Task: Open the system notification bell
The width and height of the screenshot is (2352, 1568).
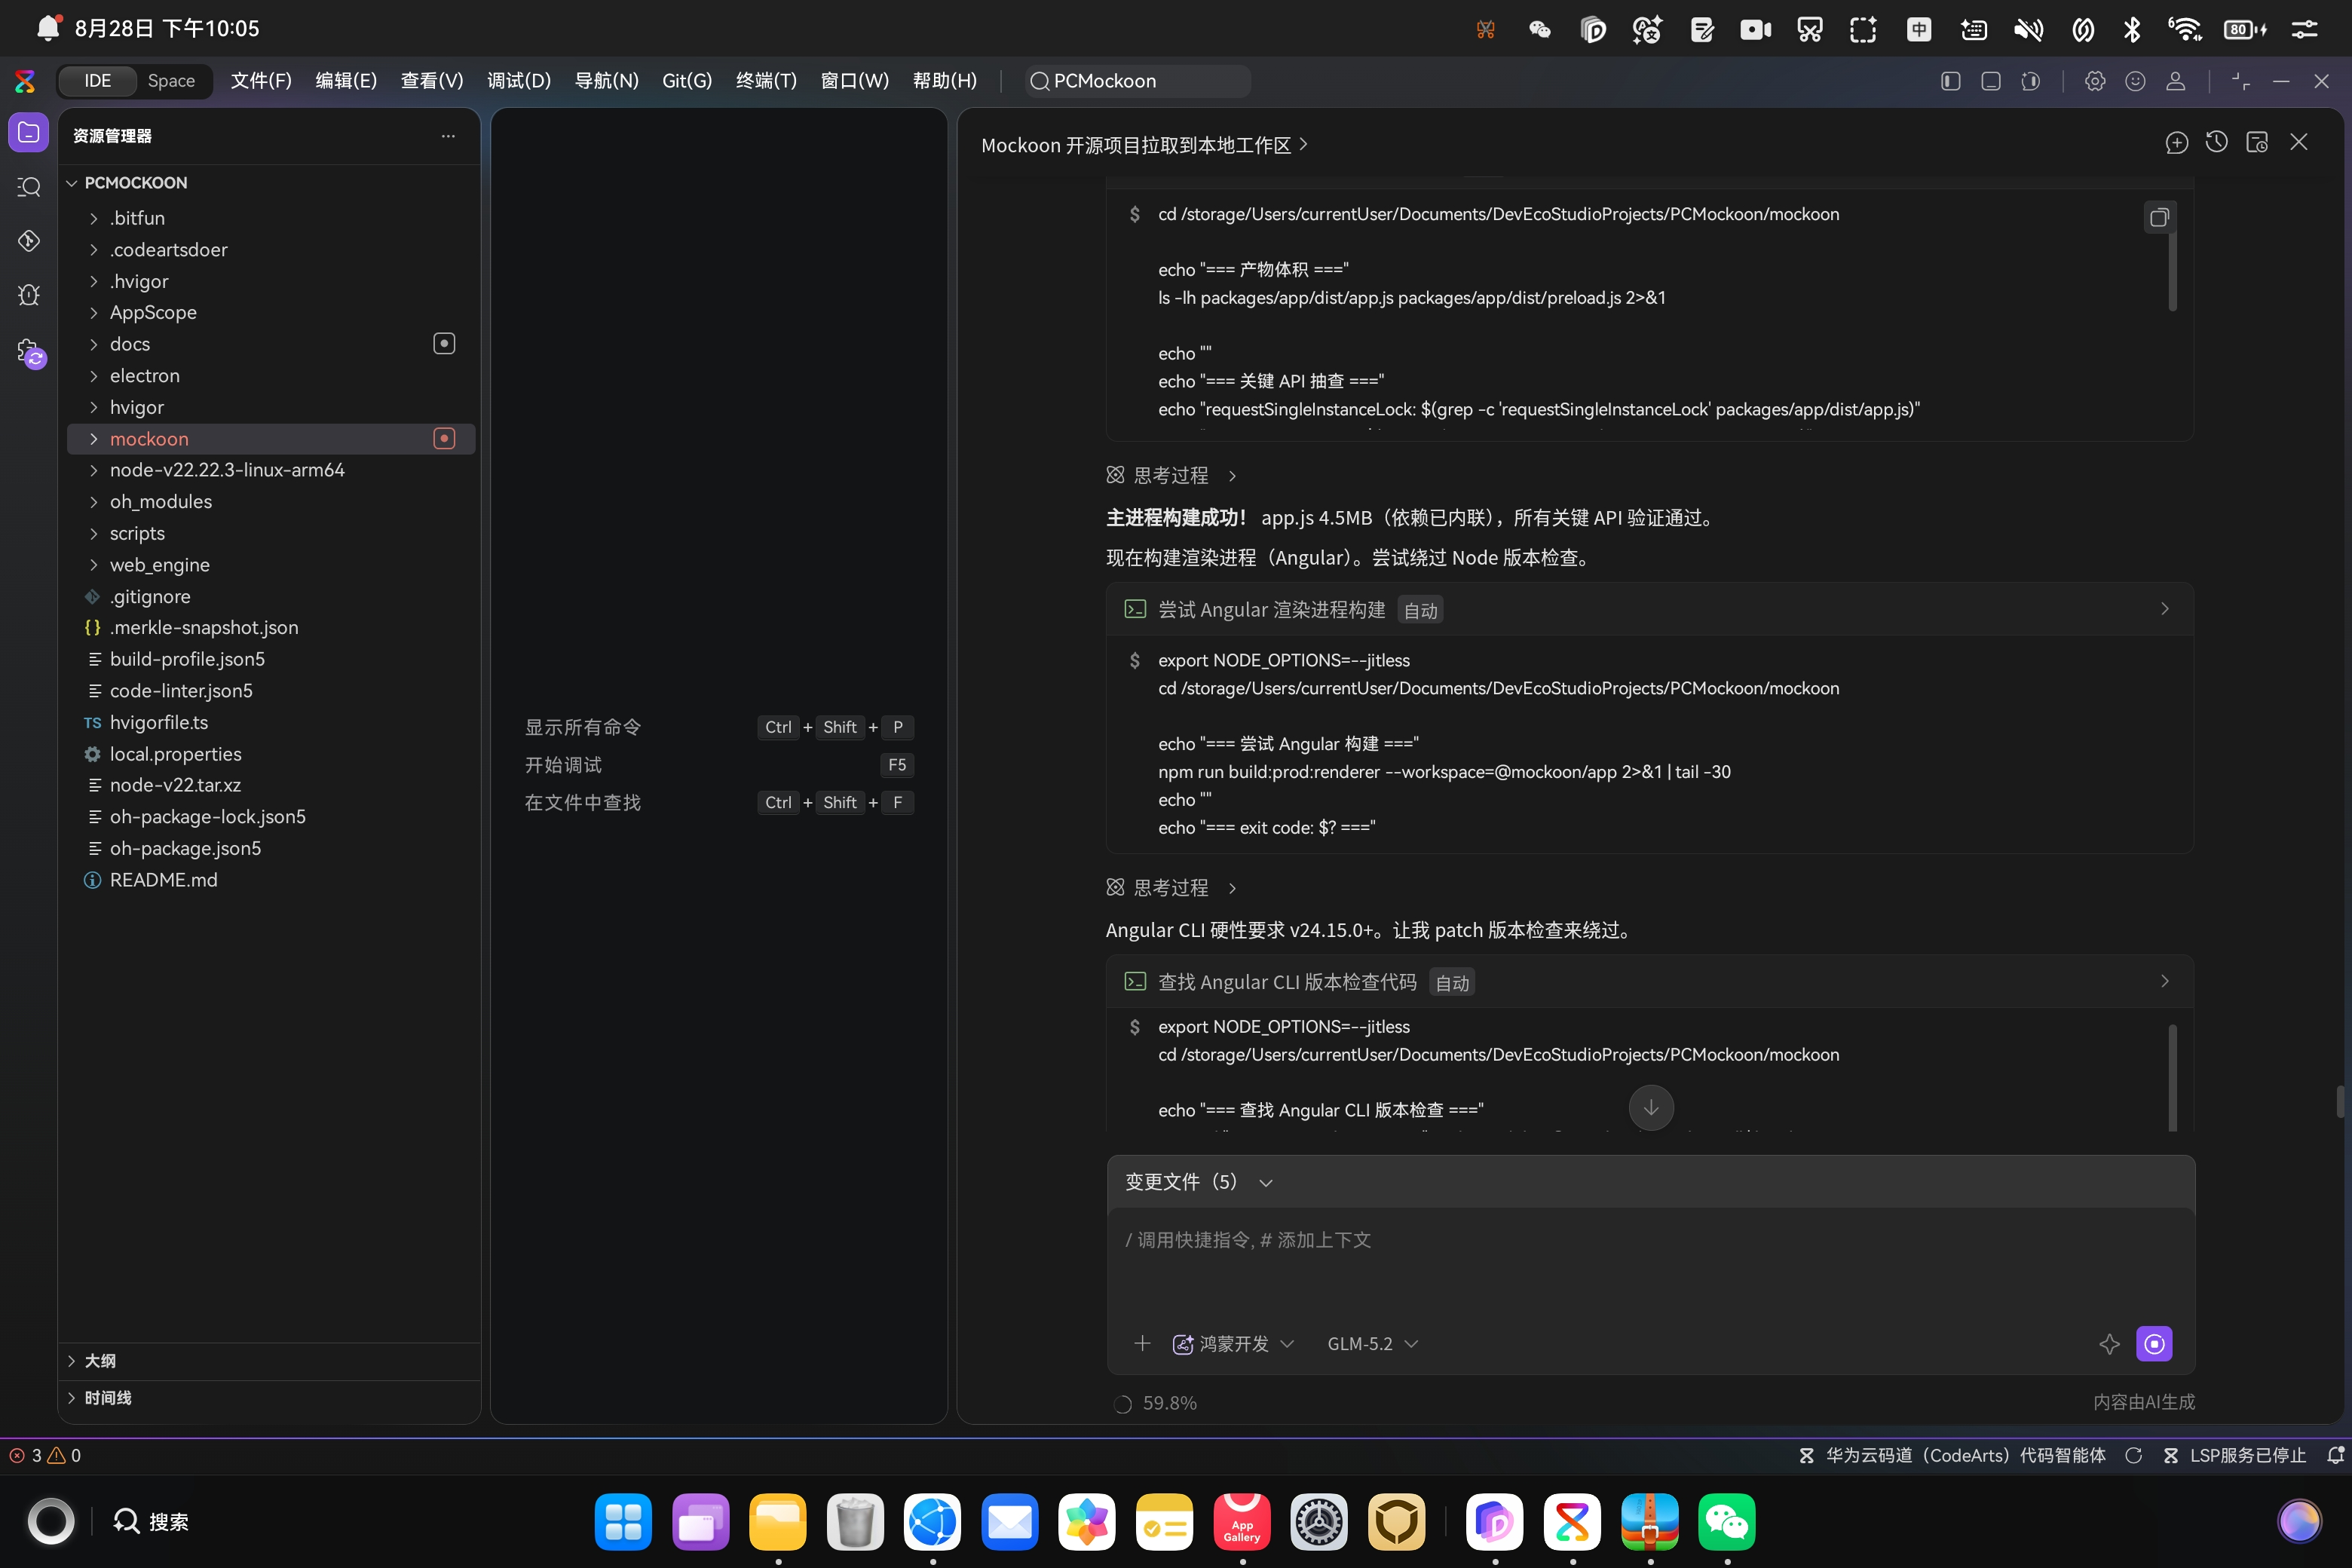Action: pos(48,27)
